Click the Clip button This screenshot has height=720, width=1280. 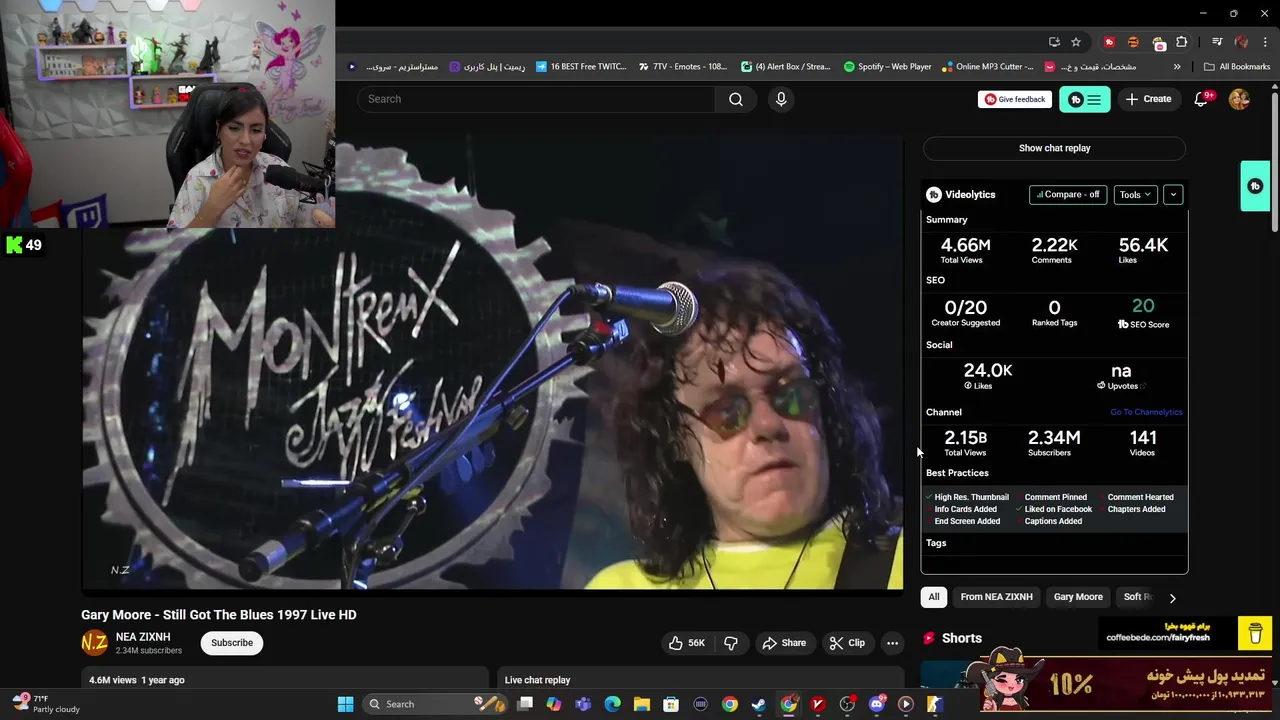tap(847, 643)
